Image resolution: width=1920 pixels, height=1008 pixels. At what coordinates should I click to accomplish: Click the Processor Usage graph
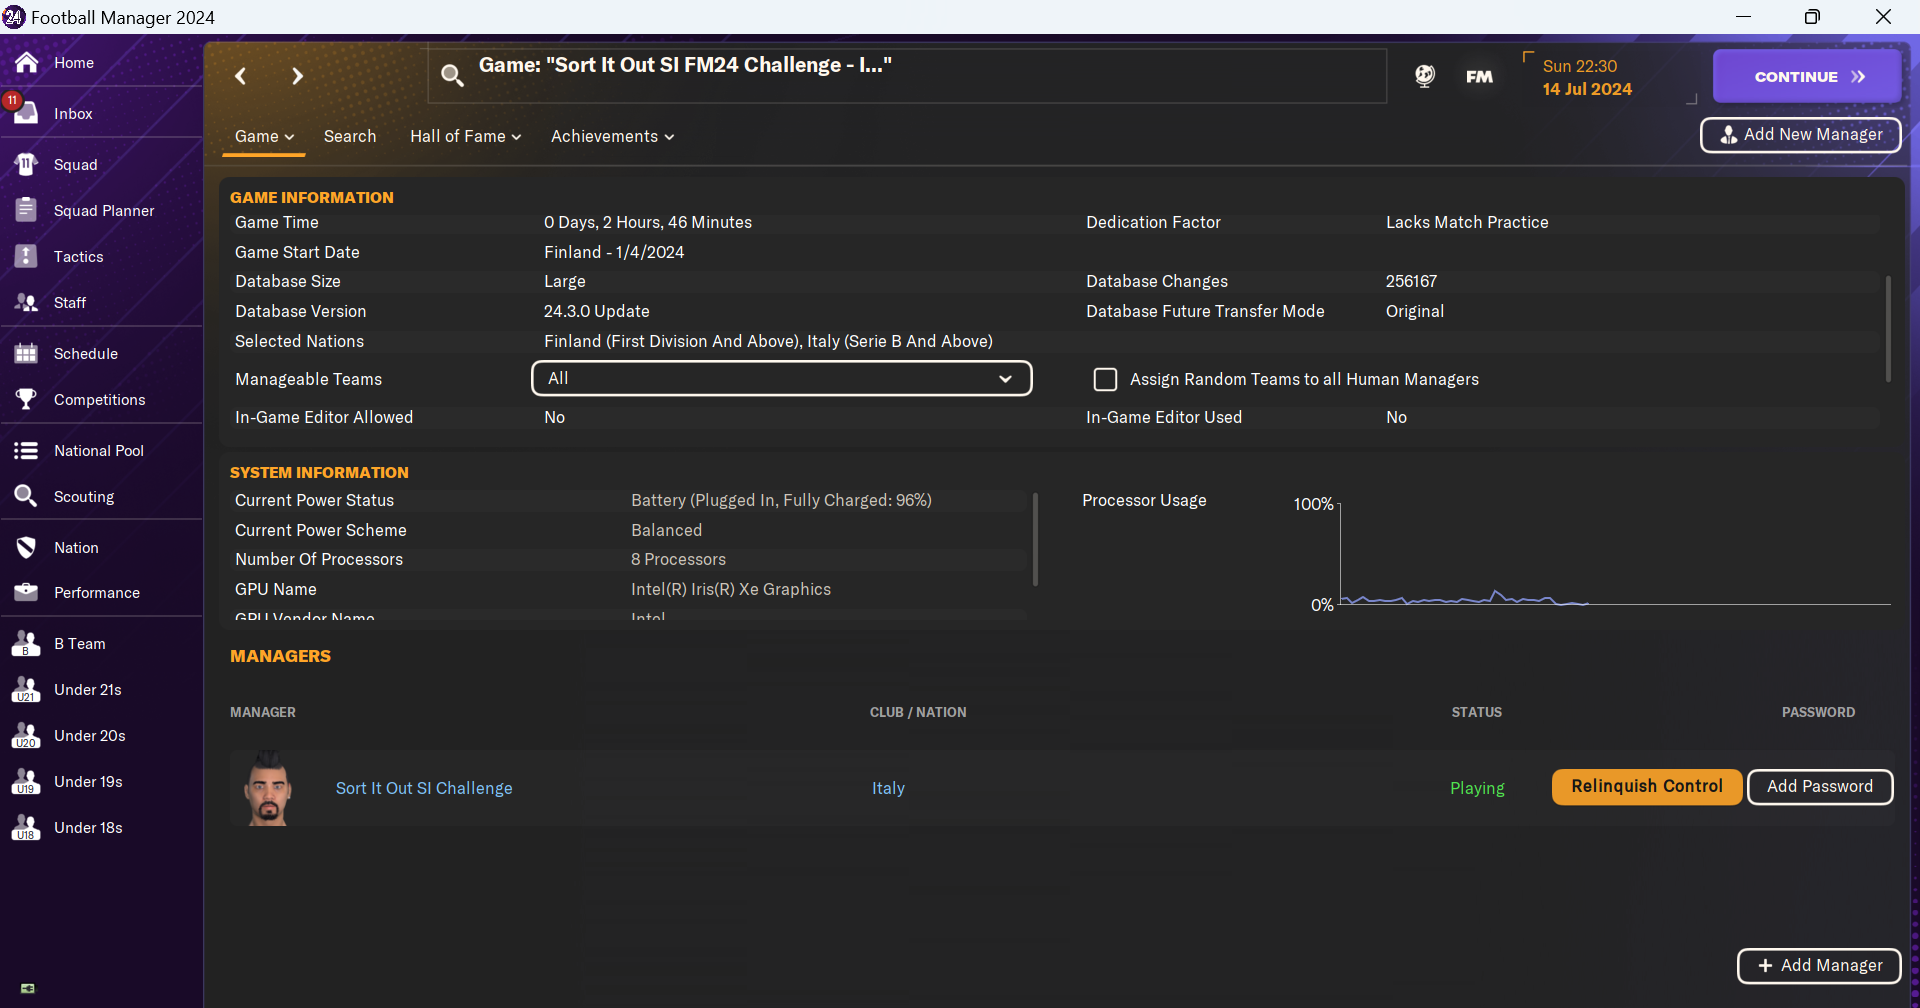point(1615,553)
